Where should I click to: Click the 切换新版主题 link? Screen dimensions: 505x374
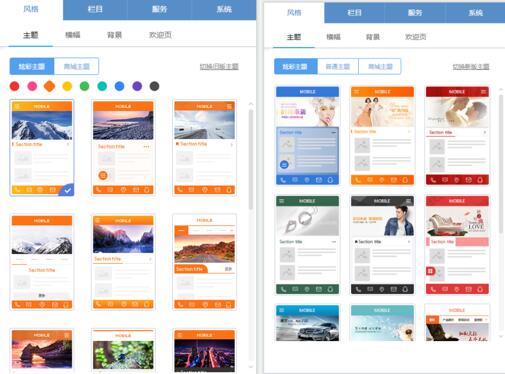[471, 67]
